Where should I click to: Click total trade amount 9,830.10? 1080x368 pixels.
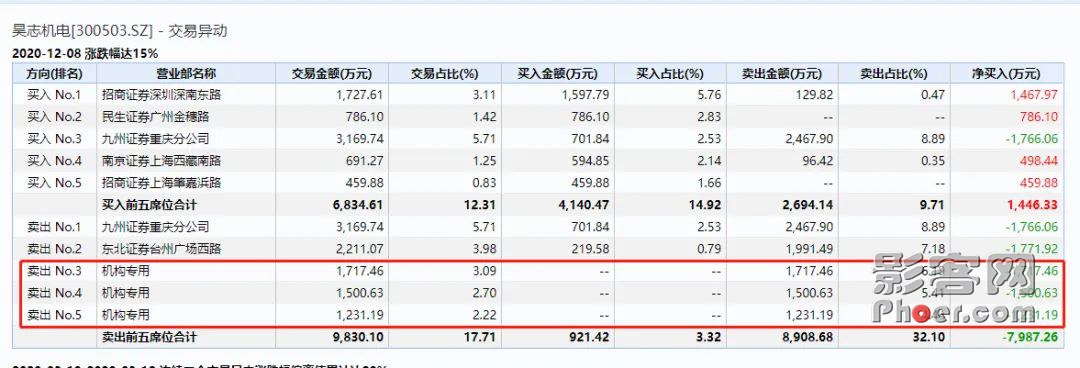click(x=357, y=338)
